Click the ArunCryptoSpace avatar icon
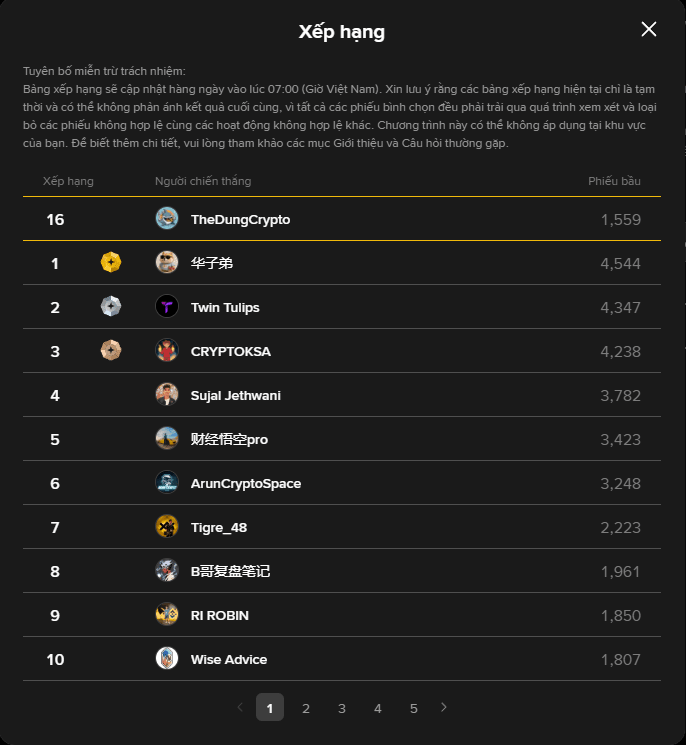 tap(167, 483)
